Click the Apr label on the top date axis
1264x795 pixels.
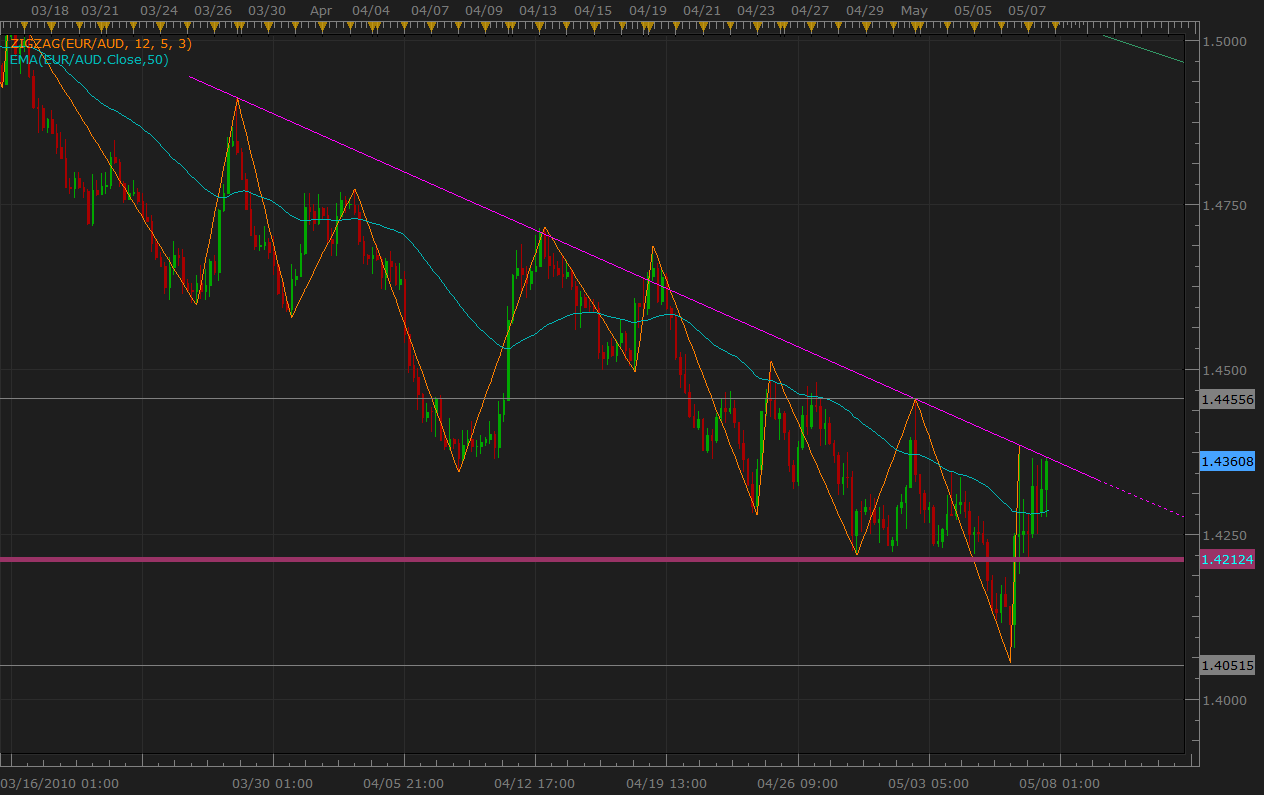click(x=321, y=10)
